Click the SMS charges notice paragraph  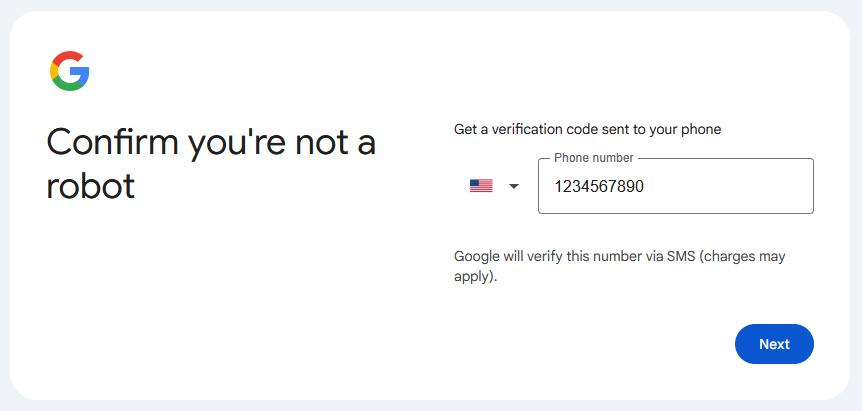[620, 266]
